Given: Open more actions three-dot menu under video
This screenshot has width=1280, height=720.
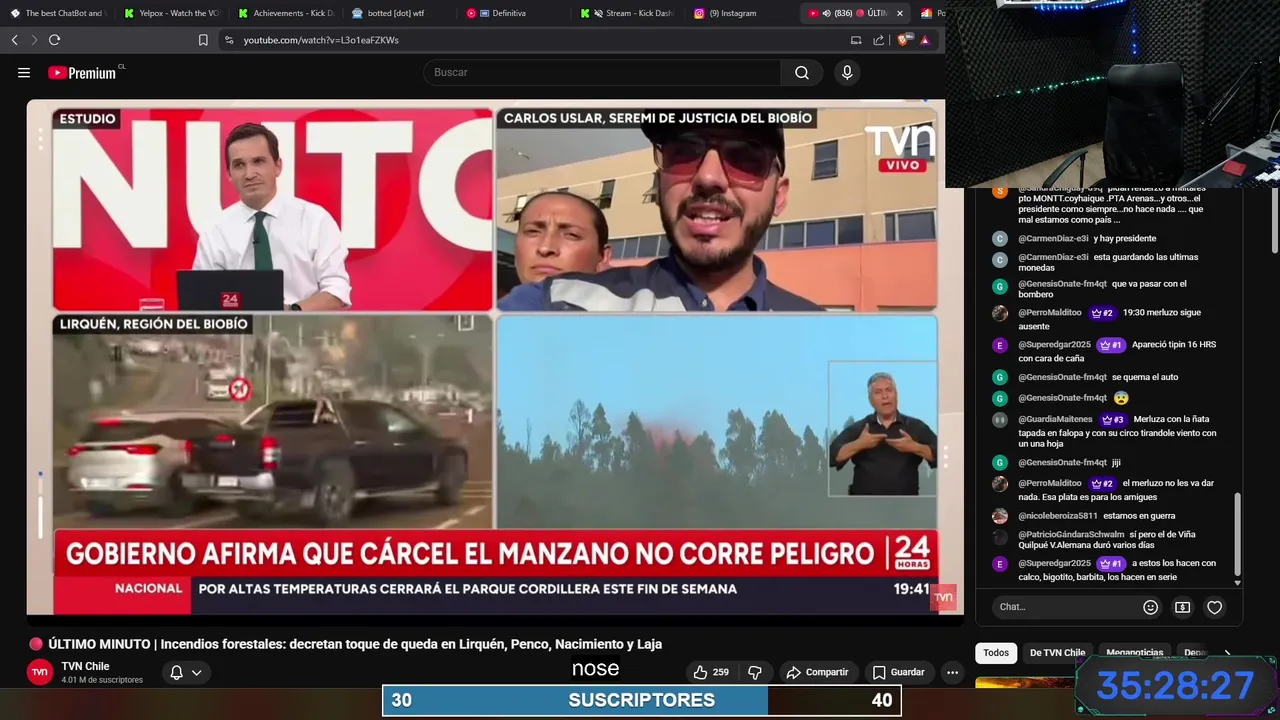Looking at the screenshot, I should pos(952,672).
